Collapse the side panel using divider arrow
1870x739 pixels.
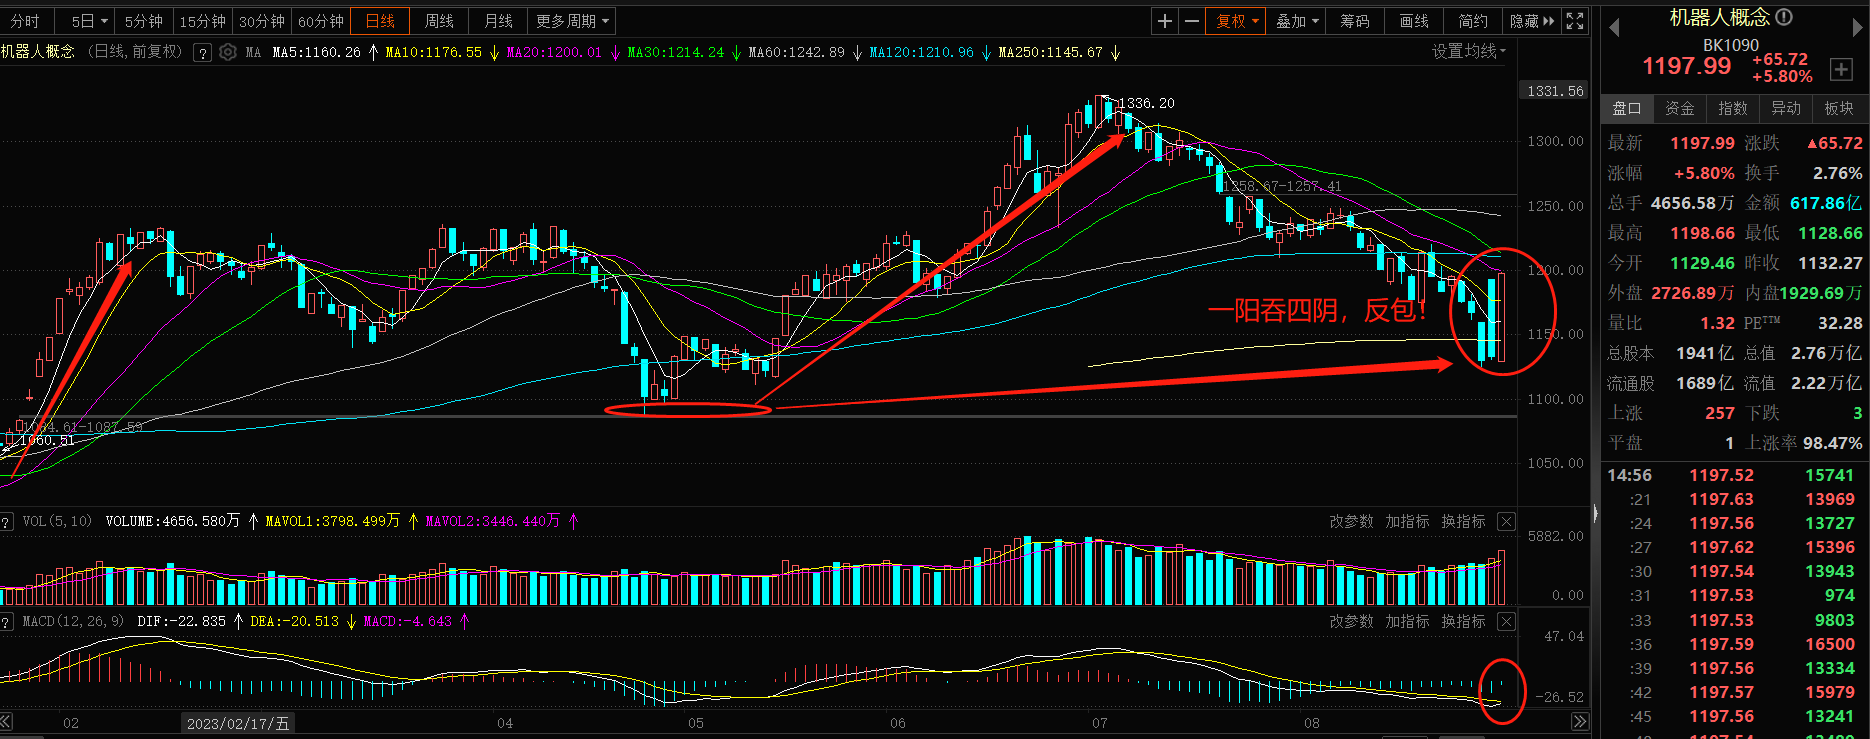[x=1596, y=513]
